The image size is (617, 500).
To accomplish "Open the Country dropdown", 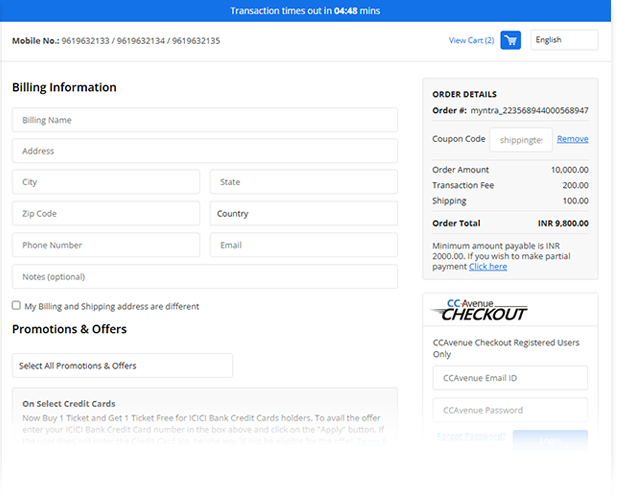I will point(303,214).
